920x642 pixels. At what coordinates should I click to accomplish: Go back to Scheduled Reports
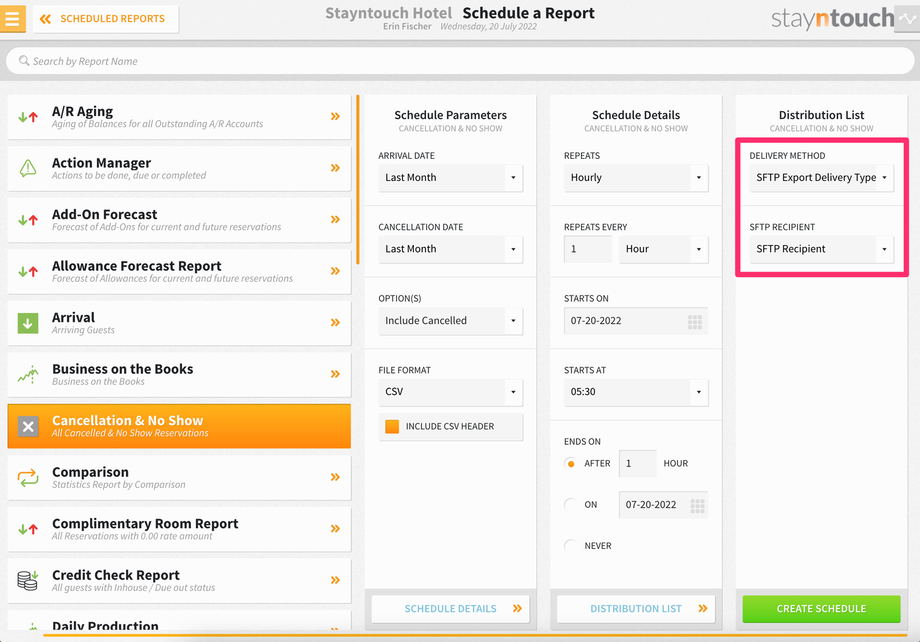(x=106, y=19)
